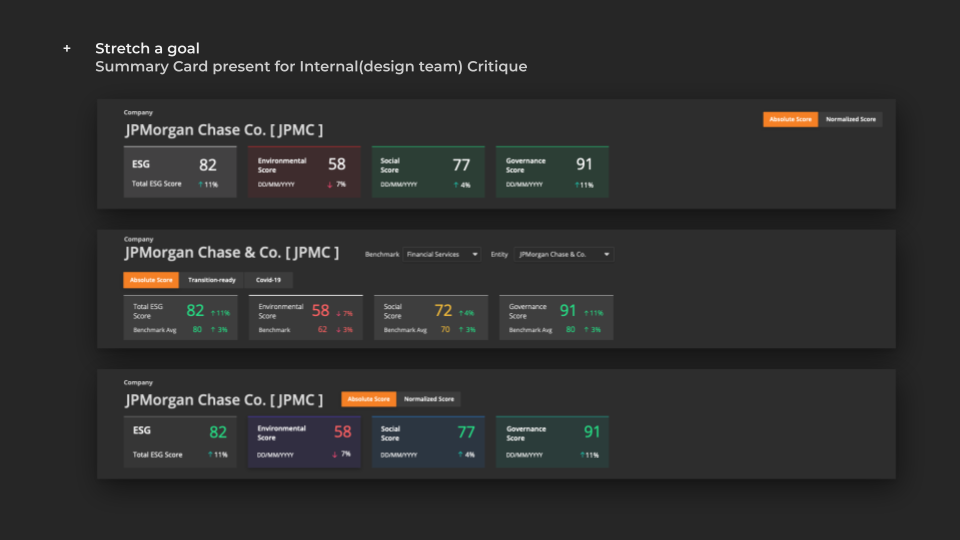Switch to Normalized Score in the top card

click(850, 119)
